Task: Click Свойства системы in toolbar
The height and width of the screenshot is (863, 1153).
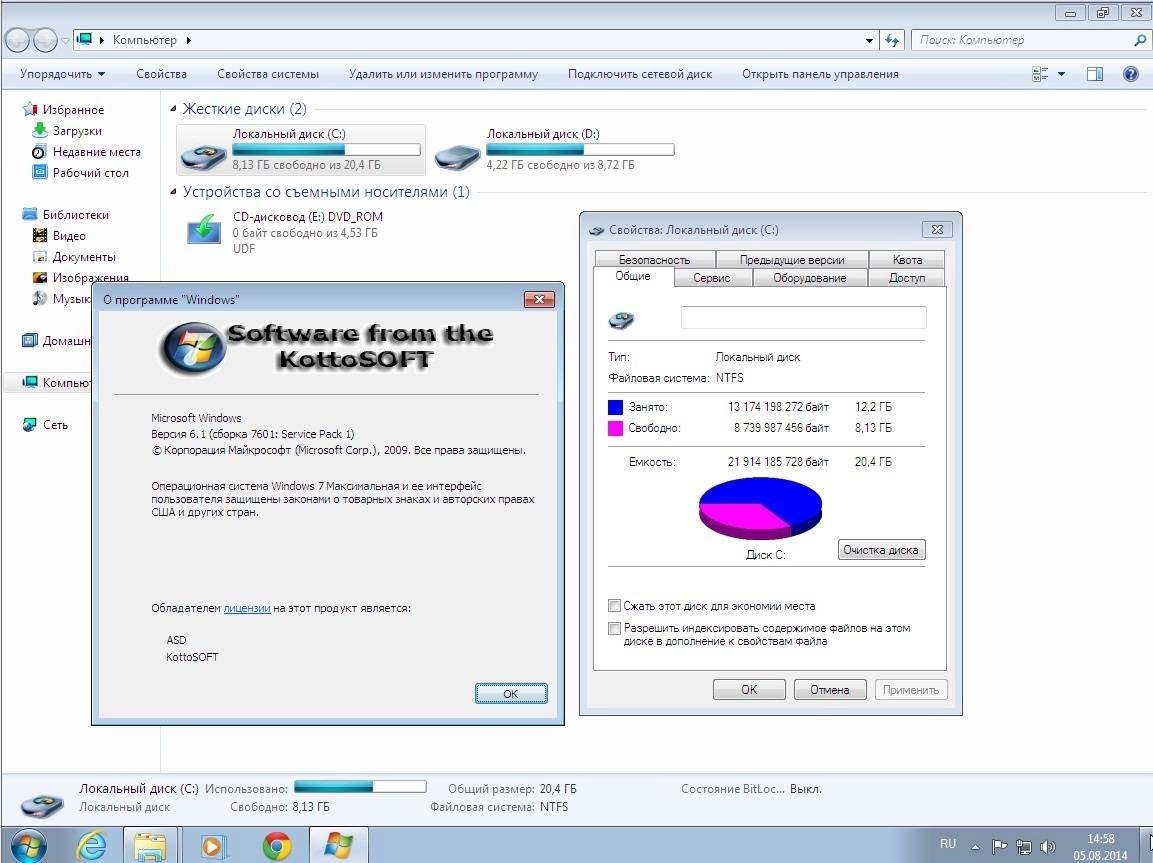Action: [x=268, y=74]
